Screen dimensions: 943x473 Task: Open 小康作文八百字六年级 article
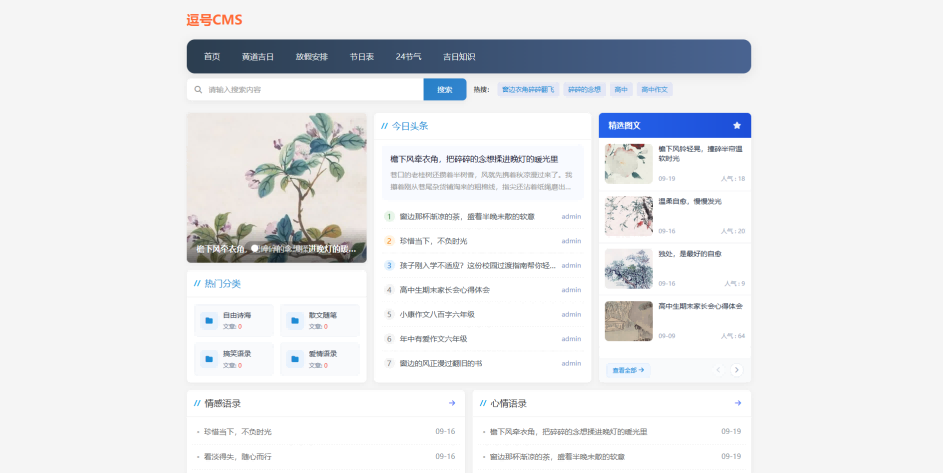pyautogui.click(x=437, y=314)
